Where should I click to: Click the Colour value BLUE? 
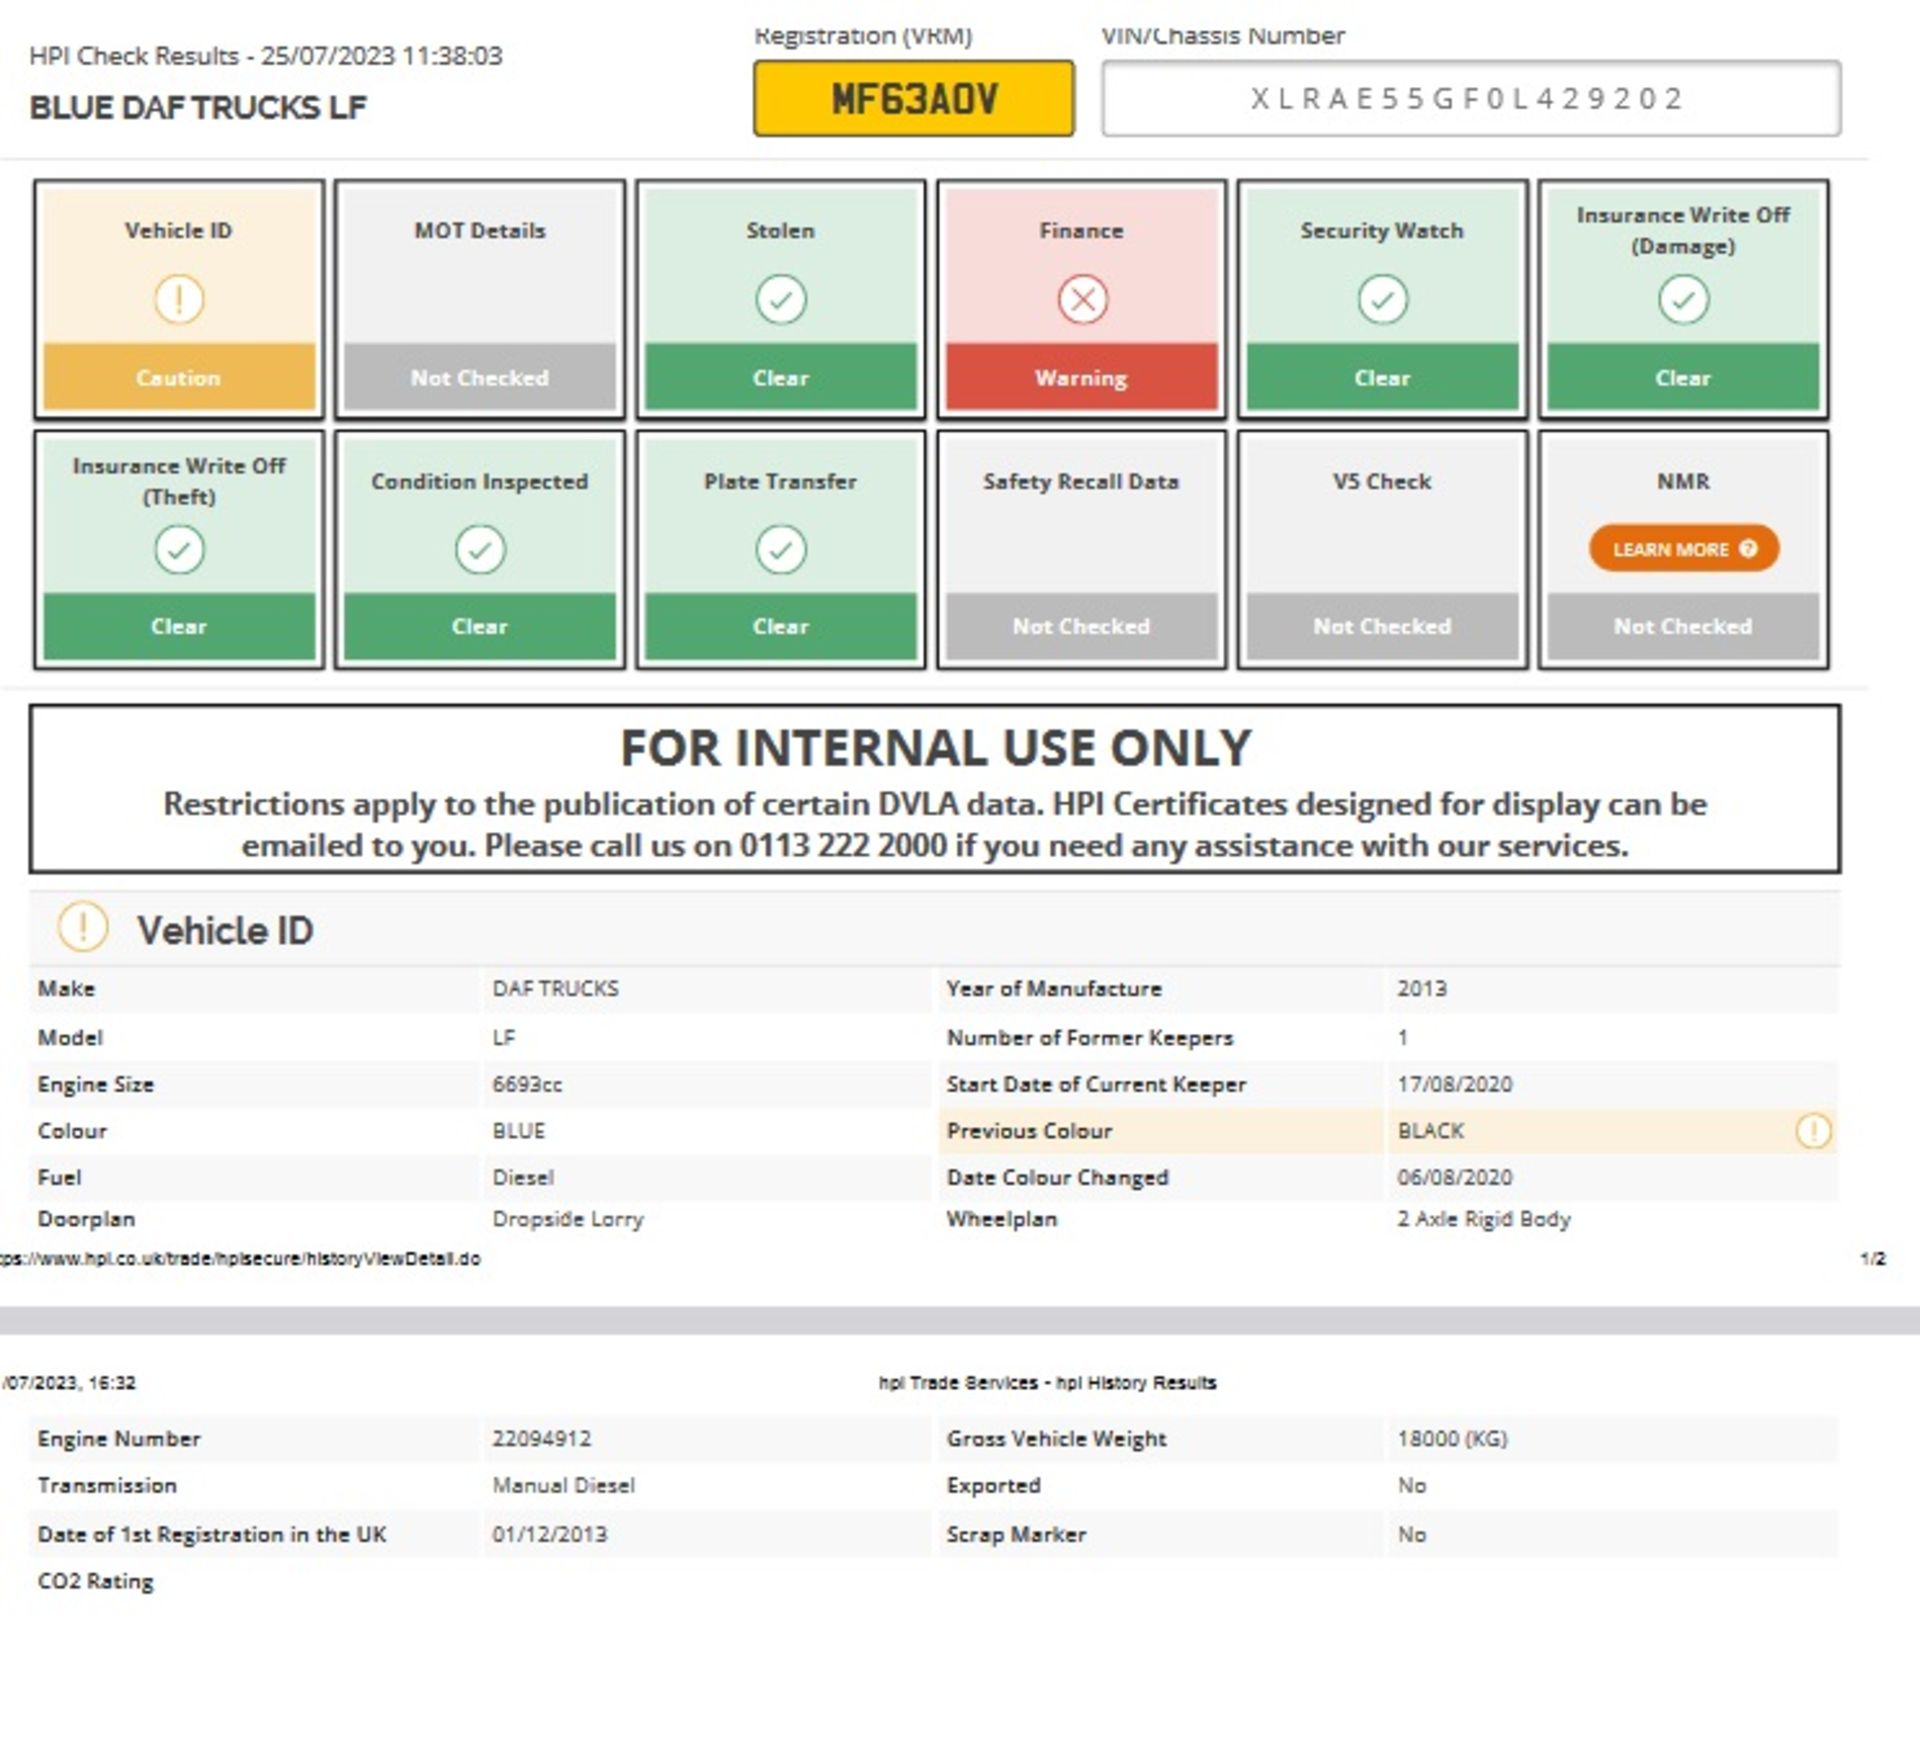click(519, 1131)
